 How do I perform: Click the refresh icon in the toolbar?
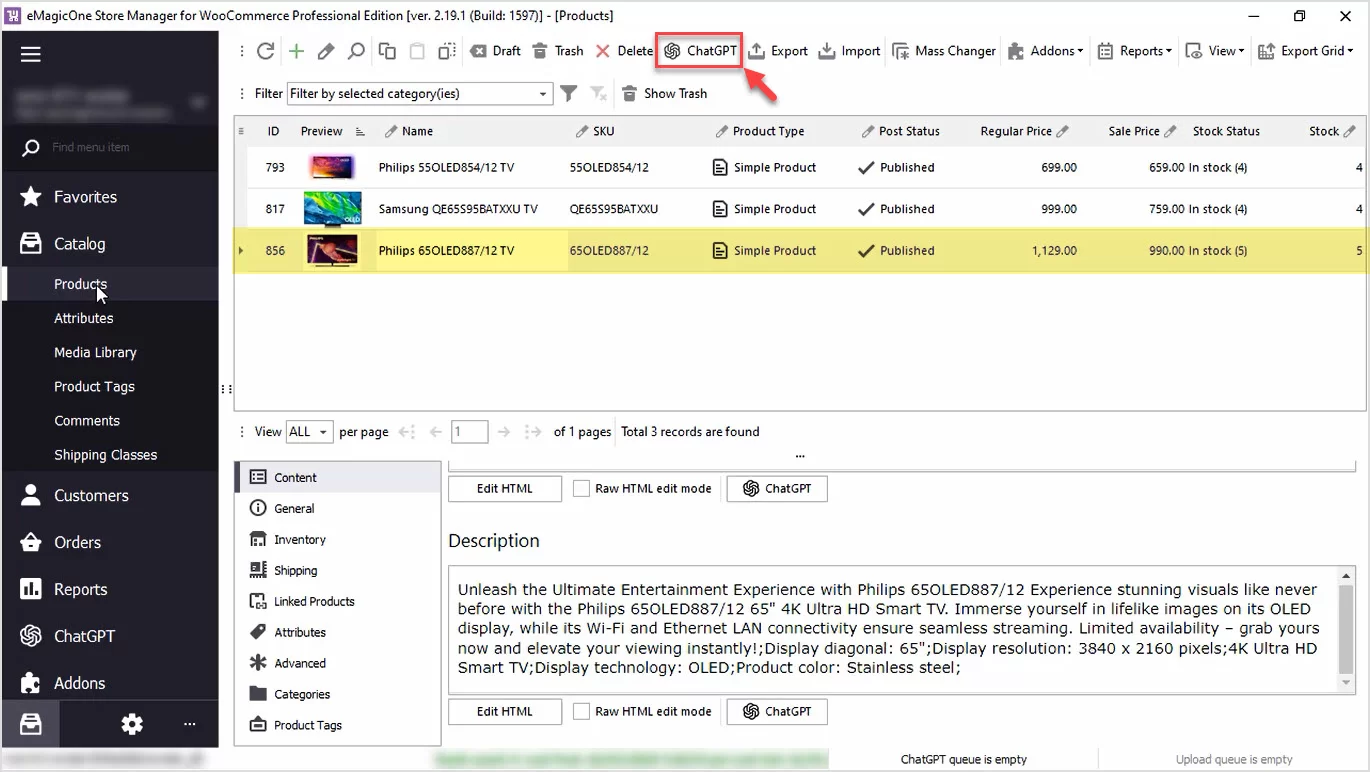click(x=265, y=51)
